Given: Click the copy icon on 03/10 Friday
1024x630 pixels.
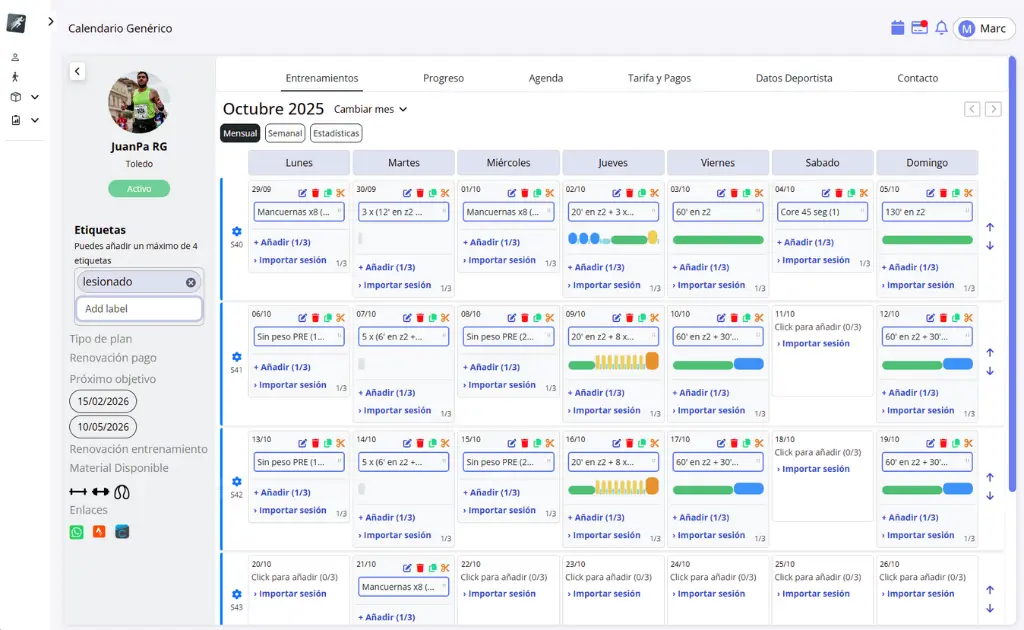Looking at the screenshot, I should pos(746,193).
